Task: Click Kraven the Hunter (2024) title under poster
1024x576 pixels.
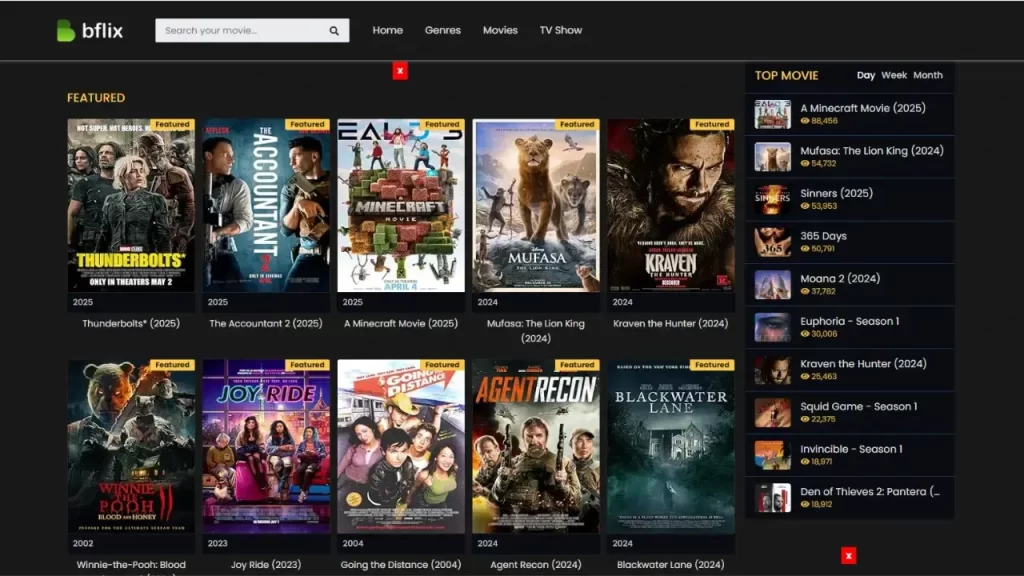Action: (x=671, y=323)
